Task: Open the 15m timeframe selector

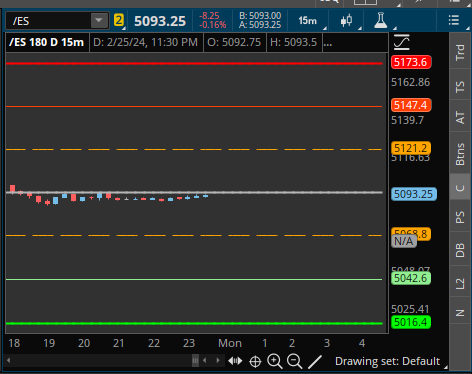Action: coord(308,21)
